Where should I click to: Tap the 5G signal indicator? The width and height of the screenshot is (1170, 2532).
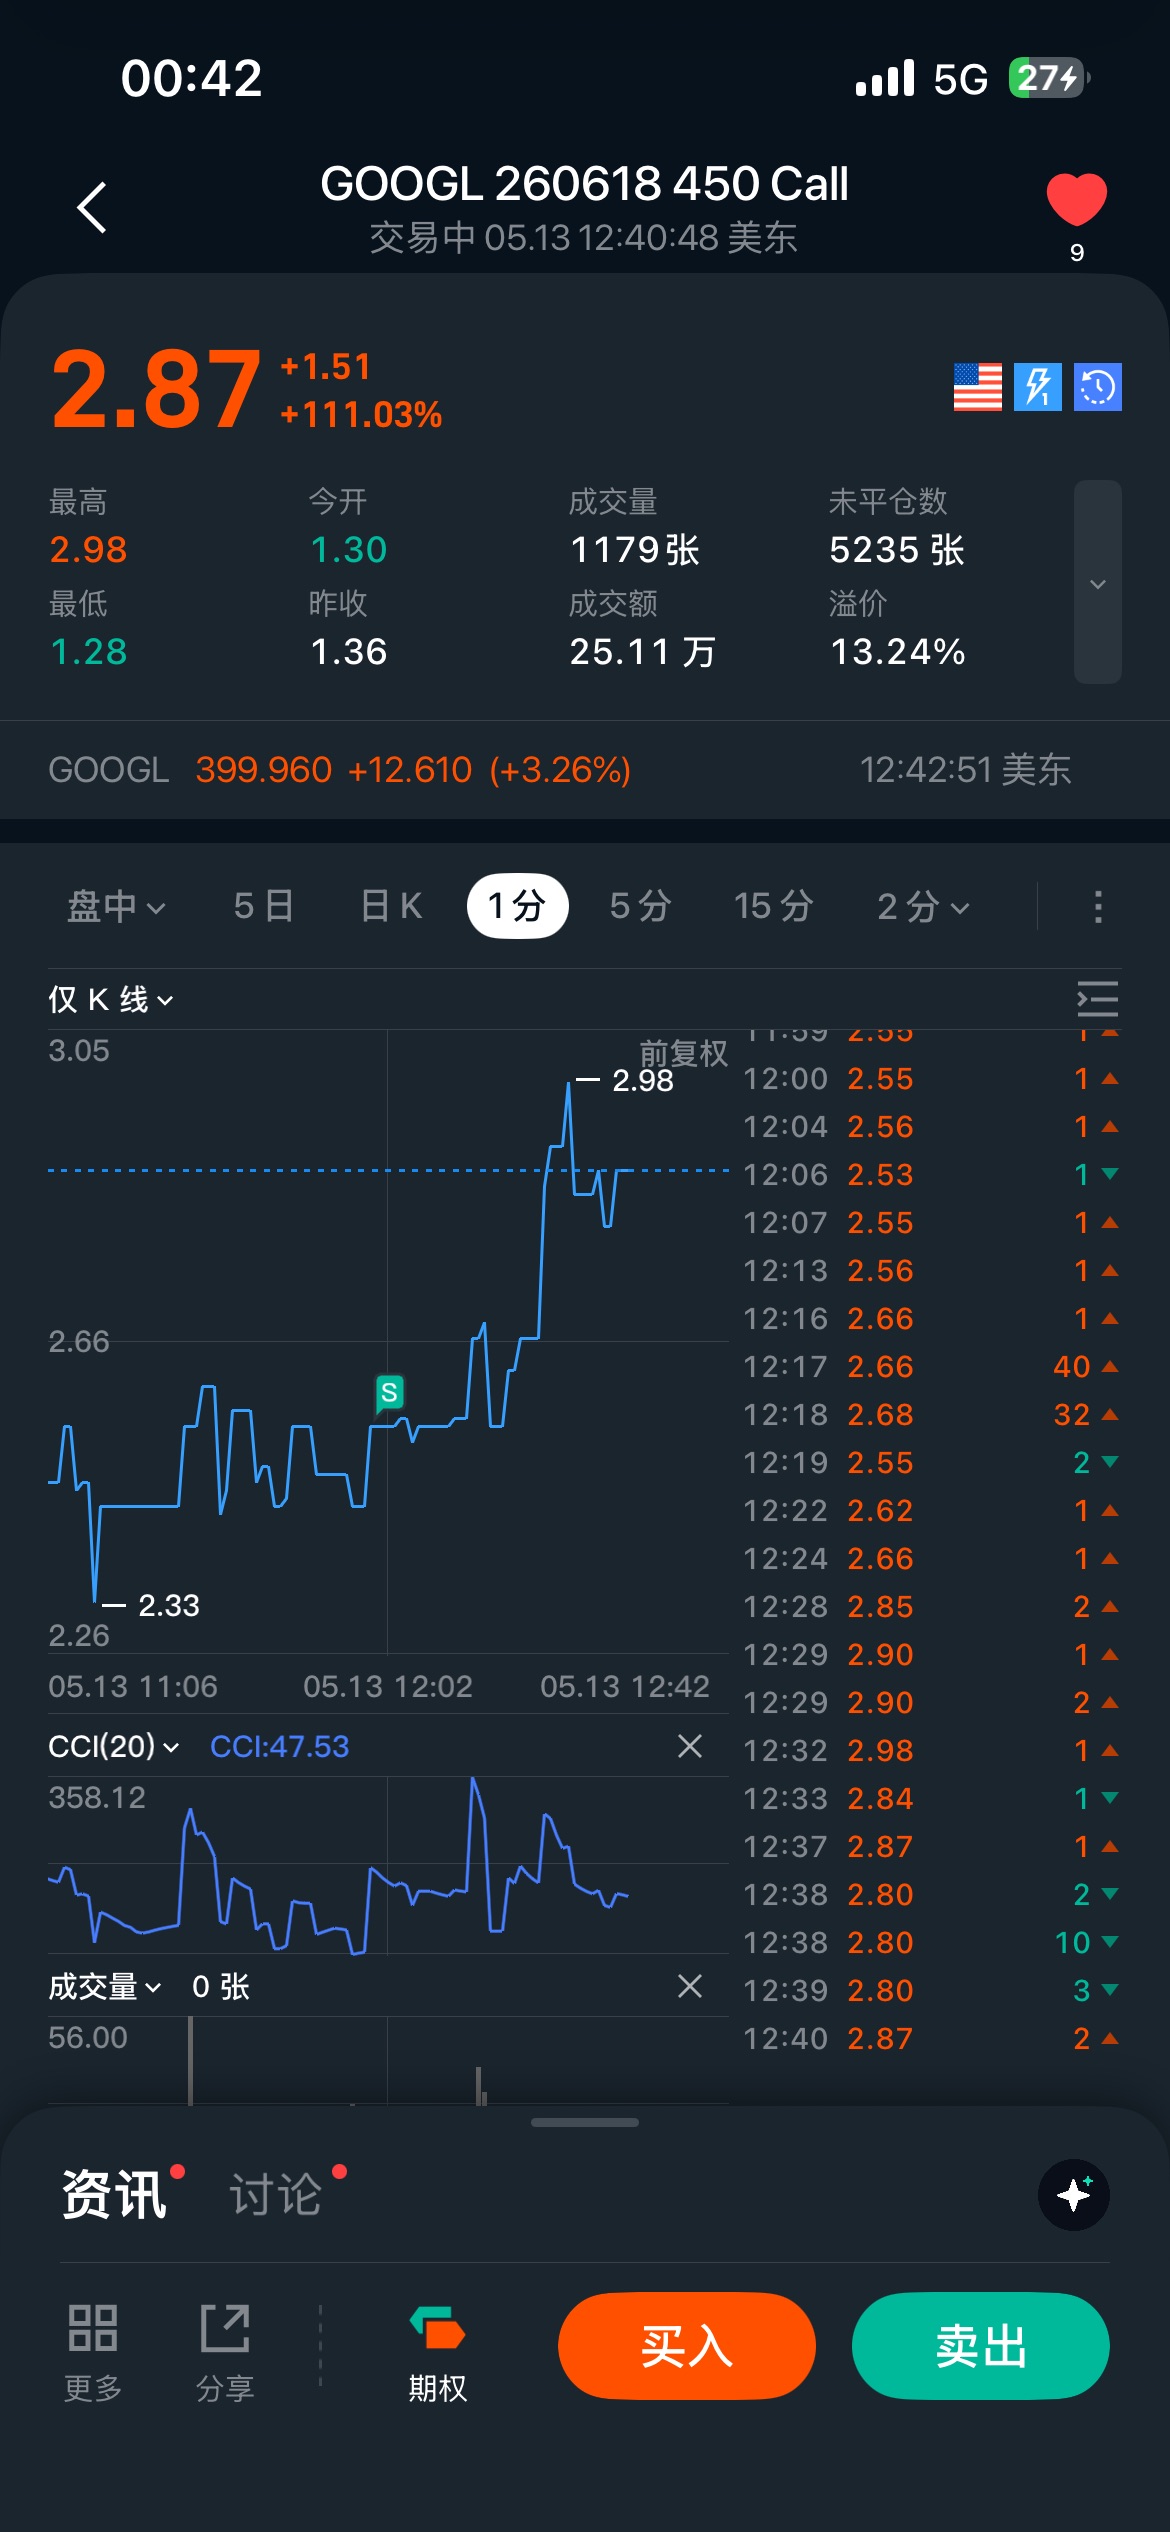[x=960, y=78]
